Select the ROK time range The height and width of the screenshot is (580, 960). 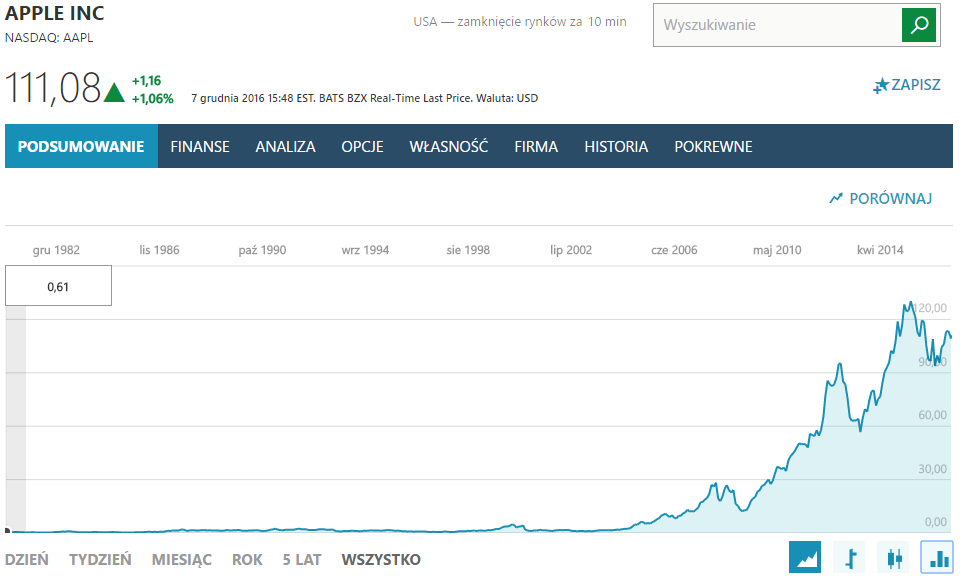tap(247, 559)
